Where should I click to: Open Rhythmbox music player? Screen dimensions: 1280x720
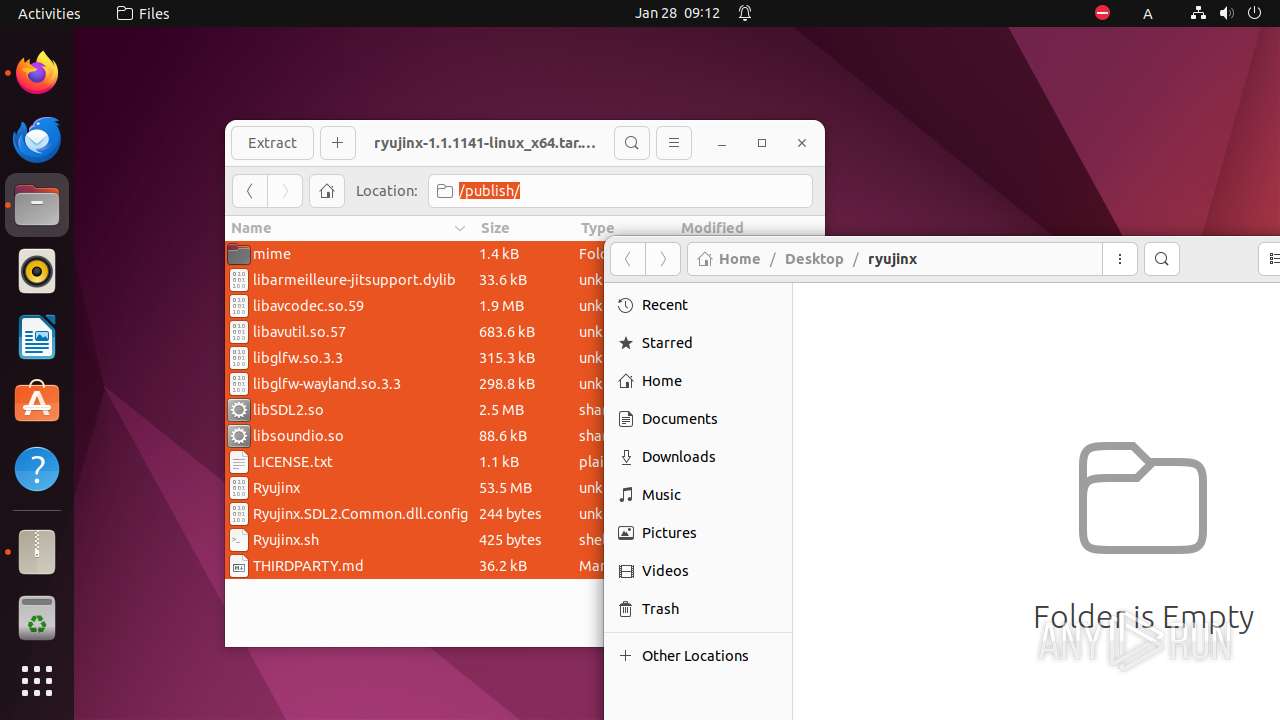[x=37, y=271]
